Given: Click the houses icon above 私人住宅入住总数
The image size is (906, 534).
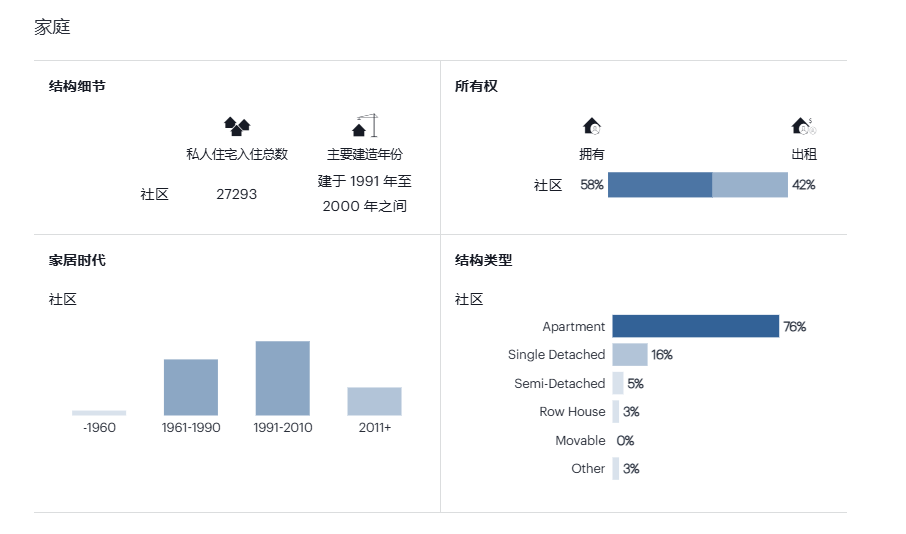Looking at the screenshot, I should tap(237, 126).
